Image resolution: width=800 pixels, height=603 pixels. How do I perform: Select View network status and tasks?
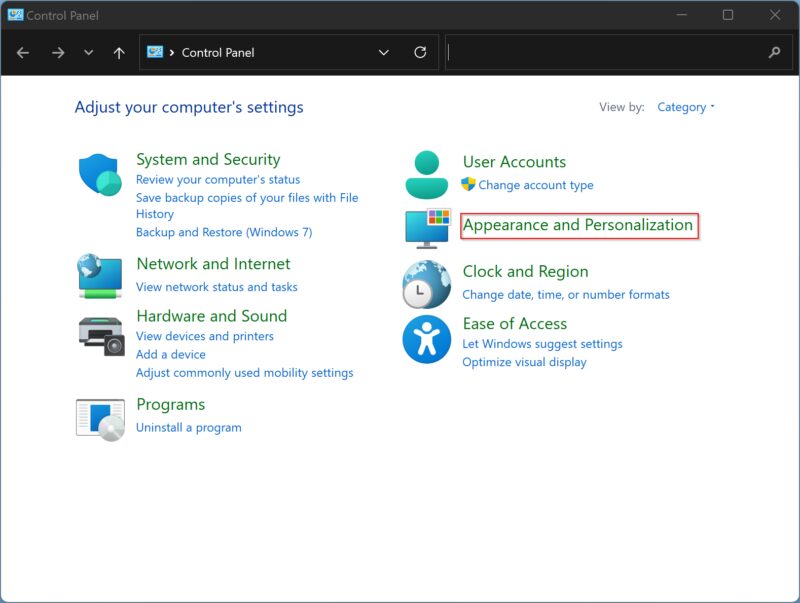coord(216,287)
